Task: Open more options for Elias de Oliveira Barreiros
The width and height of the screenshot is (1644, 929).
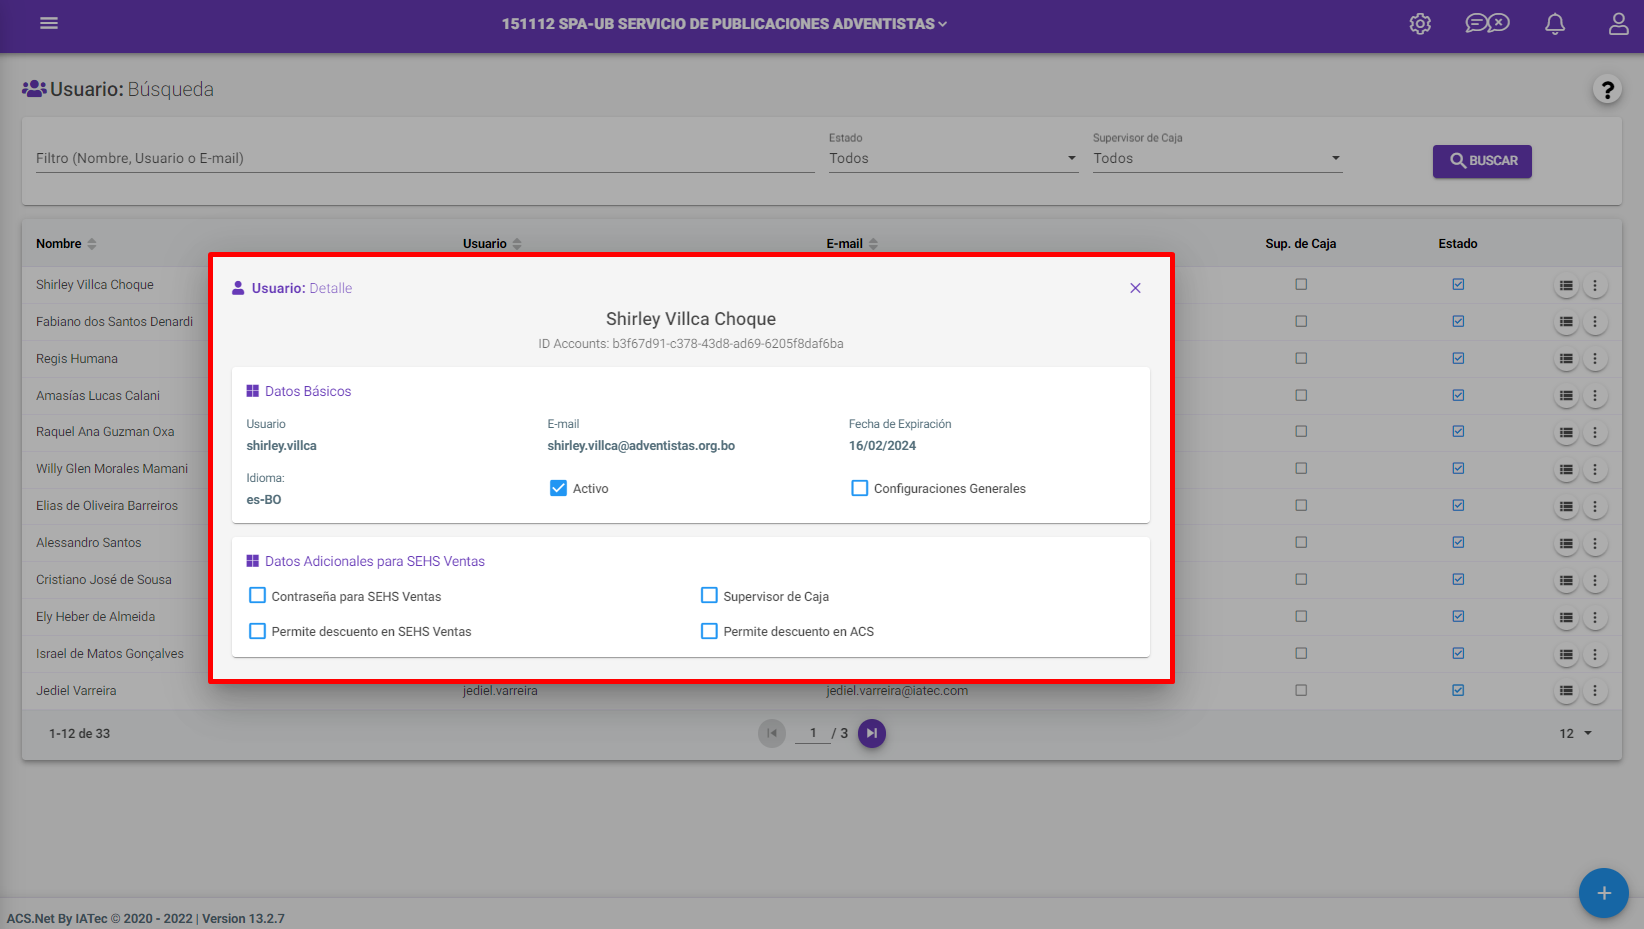Action: coord(1595,507)
